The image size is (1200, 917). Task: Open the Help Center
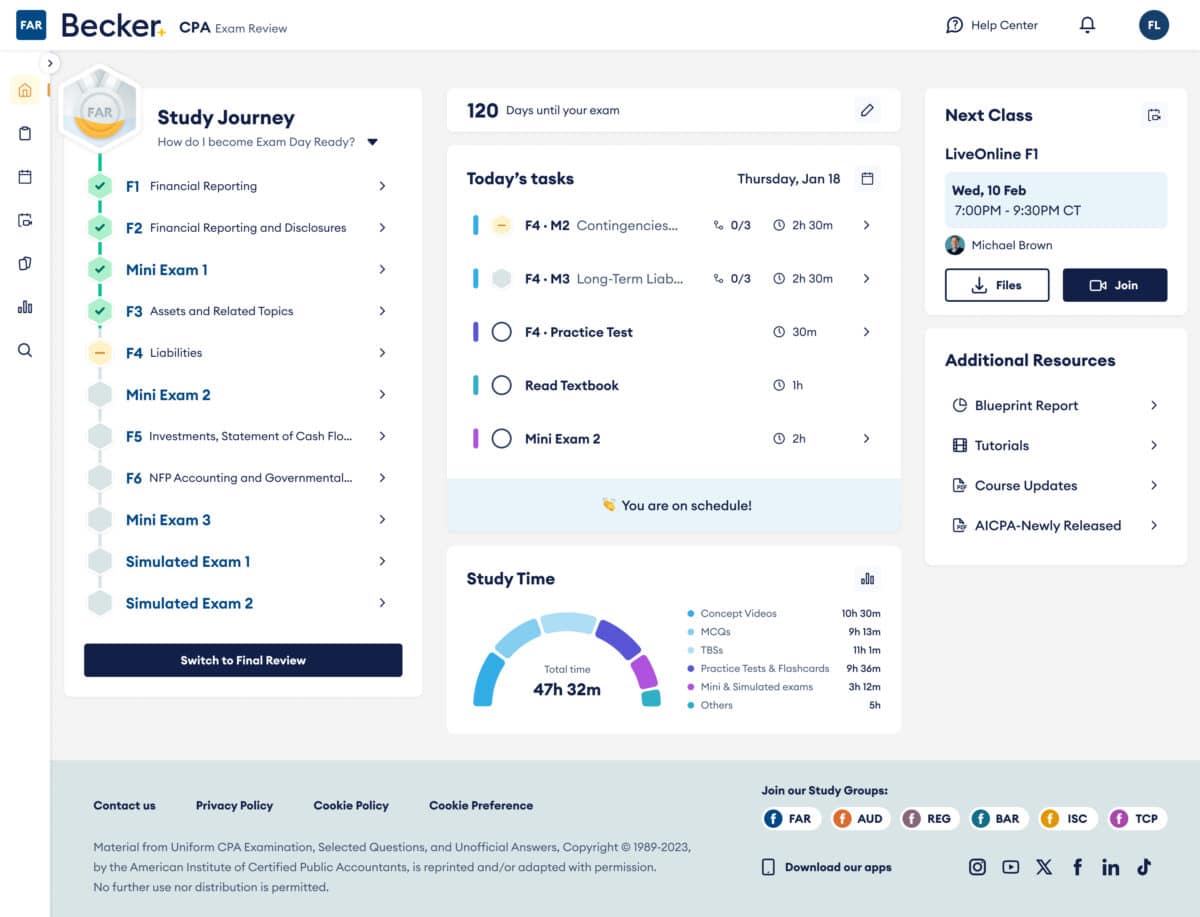[x=992, y=25]
